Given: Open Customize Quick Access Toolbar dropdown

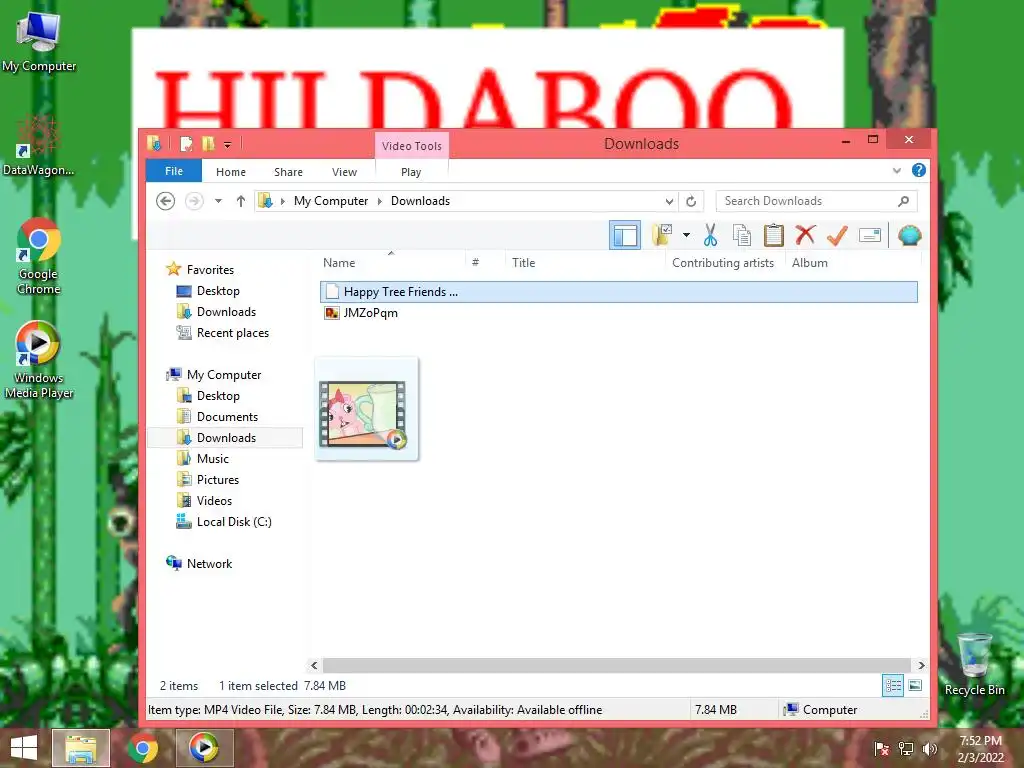Looking at the screenshot, I should coord(227,144).
